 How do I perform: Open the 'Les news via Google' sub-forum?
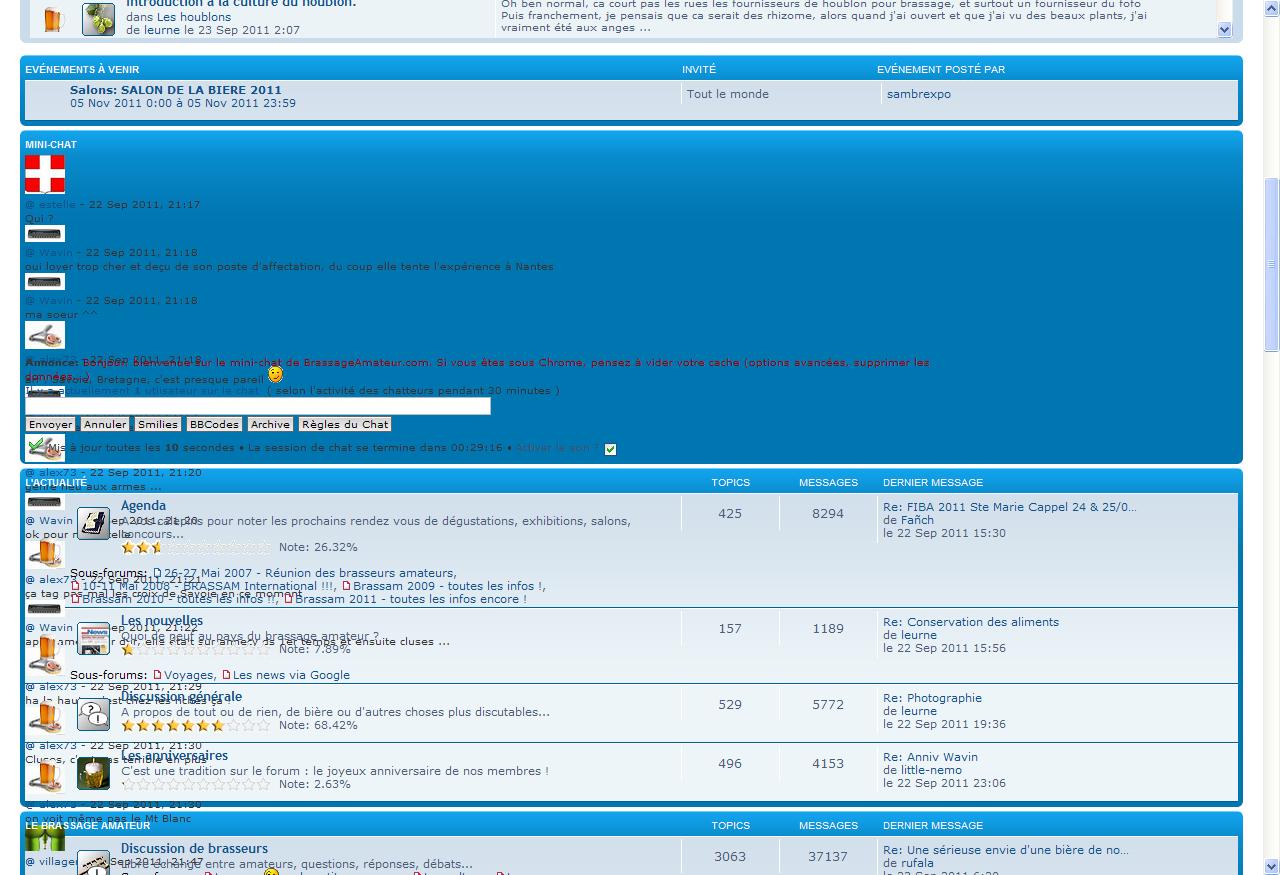tap(291, 675)
